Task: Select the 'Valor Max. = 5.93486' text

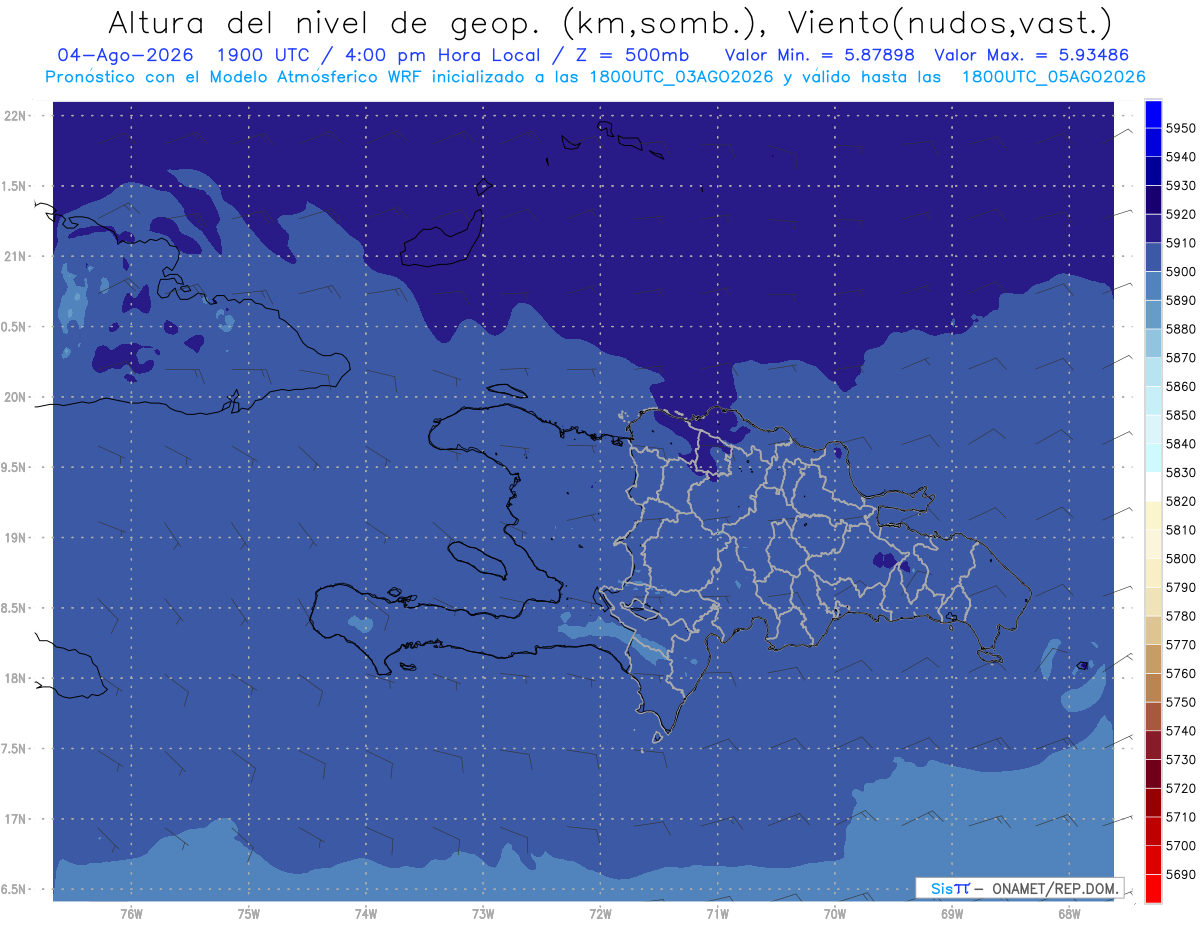Action: point(1034,55)
